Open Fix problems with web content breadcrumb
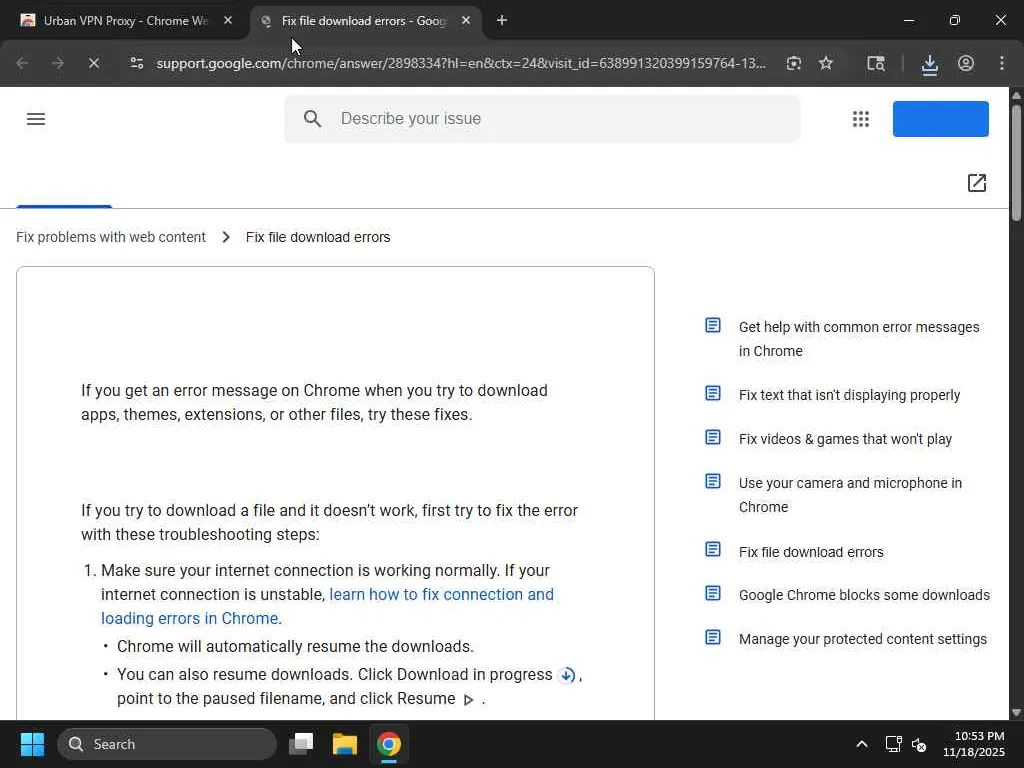1024x768 pixels. (111, 237)
